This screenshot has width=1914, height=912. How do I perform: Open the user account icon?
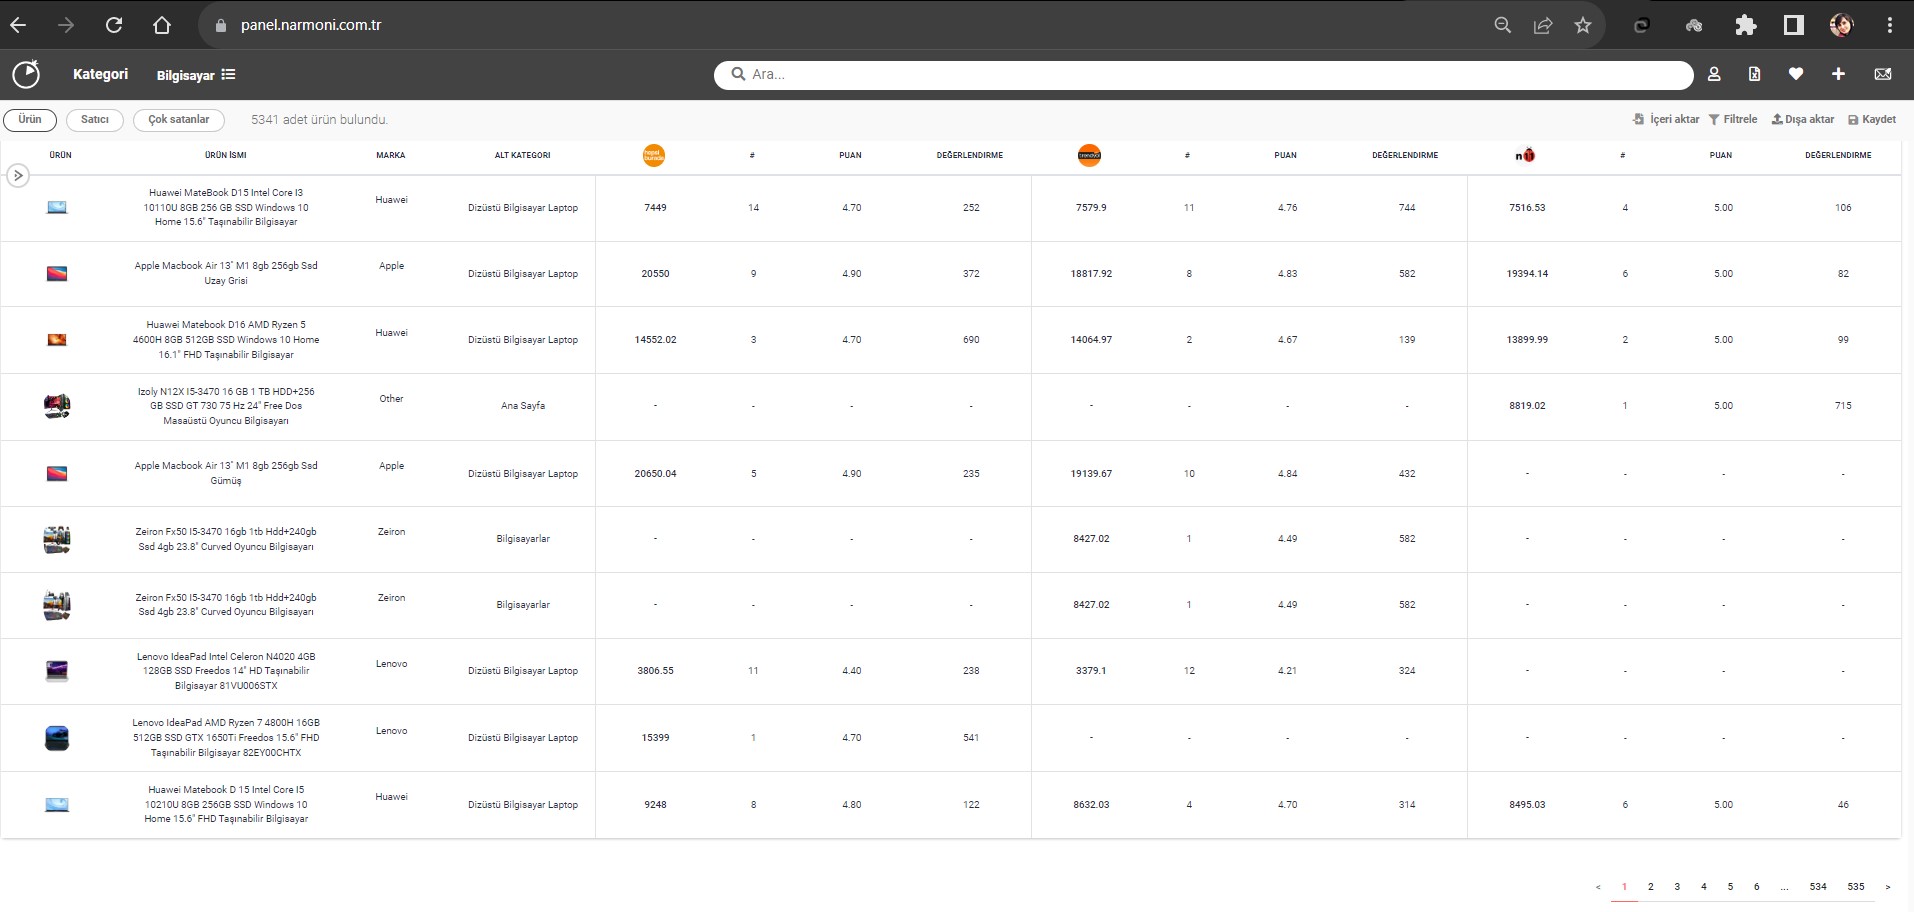pyautogui.click(x=1714, y=74)
